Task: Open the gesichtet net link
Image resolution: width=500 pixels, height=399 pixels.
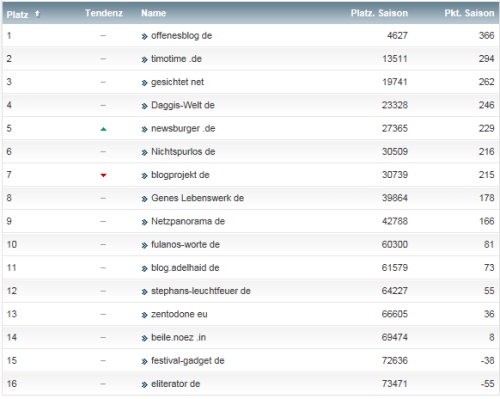Action: pos(177,82)
